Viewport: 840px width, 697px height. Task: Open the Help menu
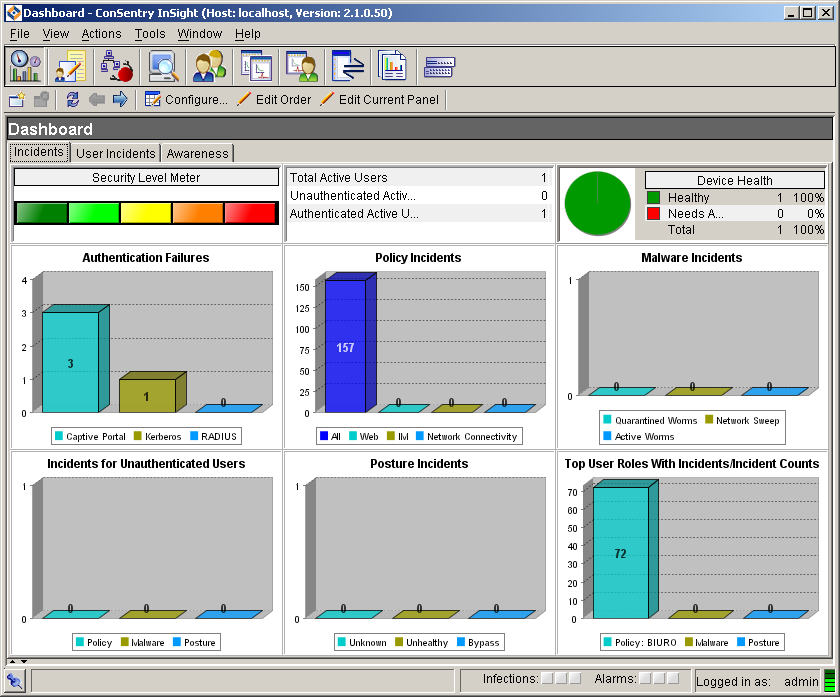point(248,34)
